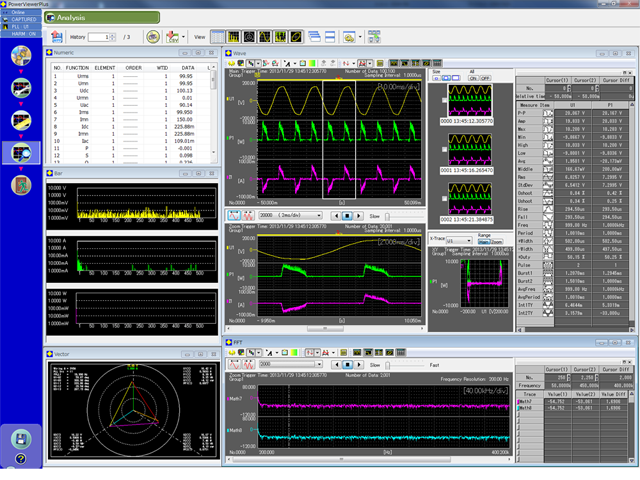Click the load data icon beside History
Screen dimensions: 640x480
pyautogui.click(x=57, y=37)
